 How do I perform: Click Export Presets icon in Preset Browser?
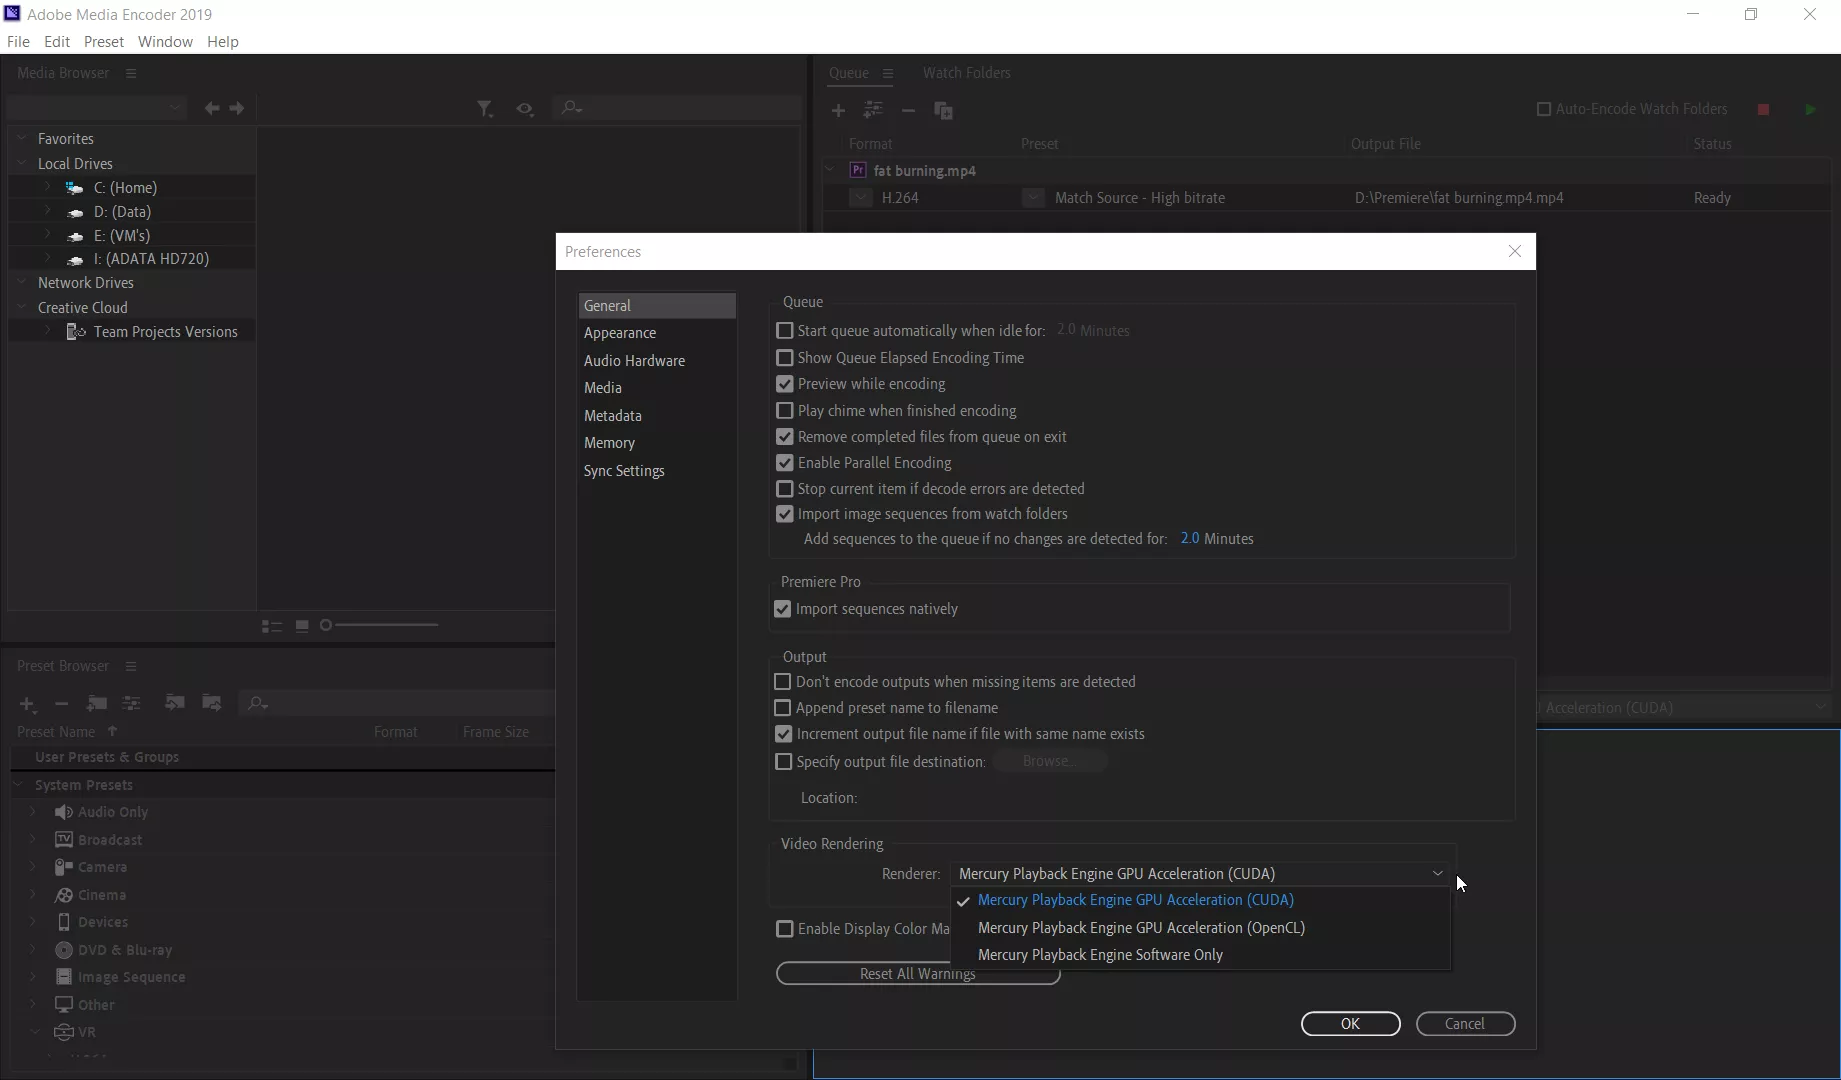point(212,702)
